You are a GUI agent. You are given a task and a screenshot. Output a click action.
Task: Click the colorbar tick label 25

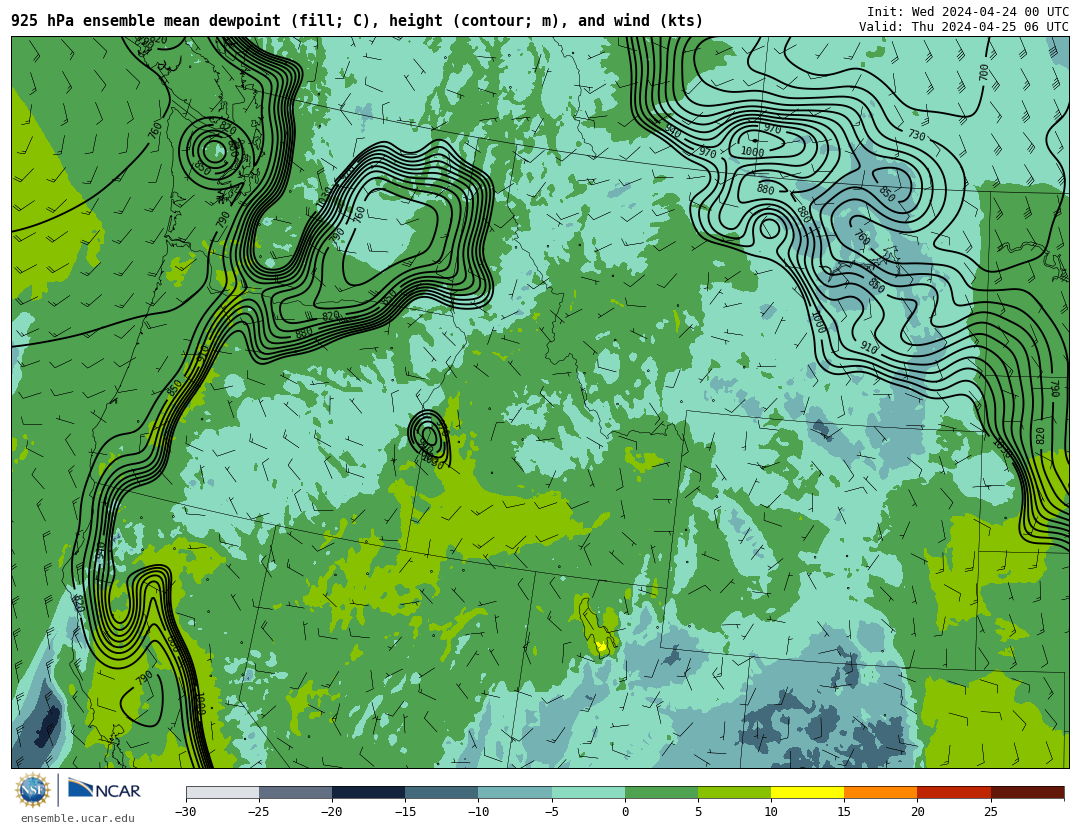tap(990, 812)
